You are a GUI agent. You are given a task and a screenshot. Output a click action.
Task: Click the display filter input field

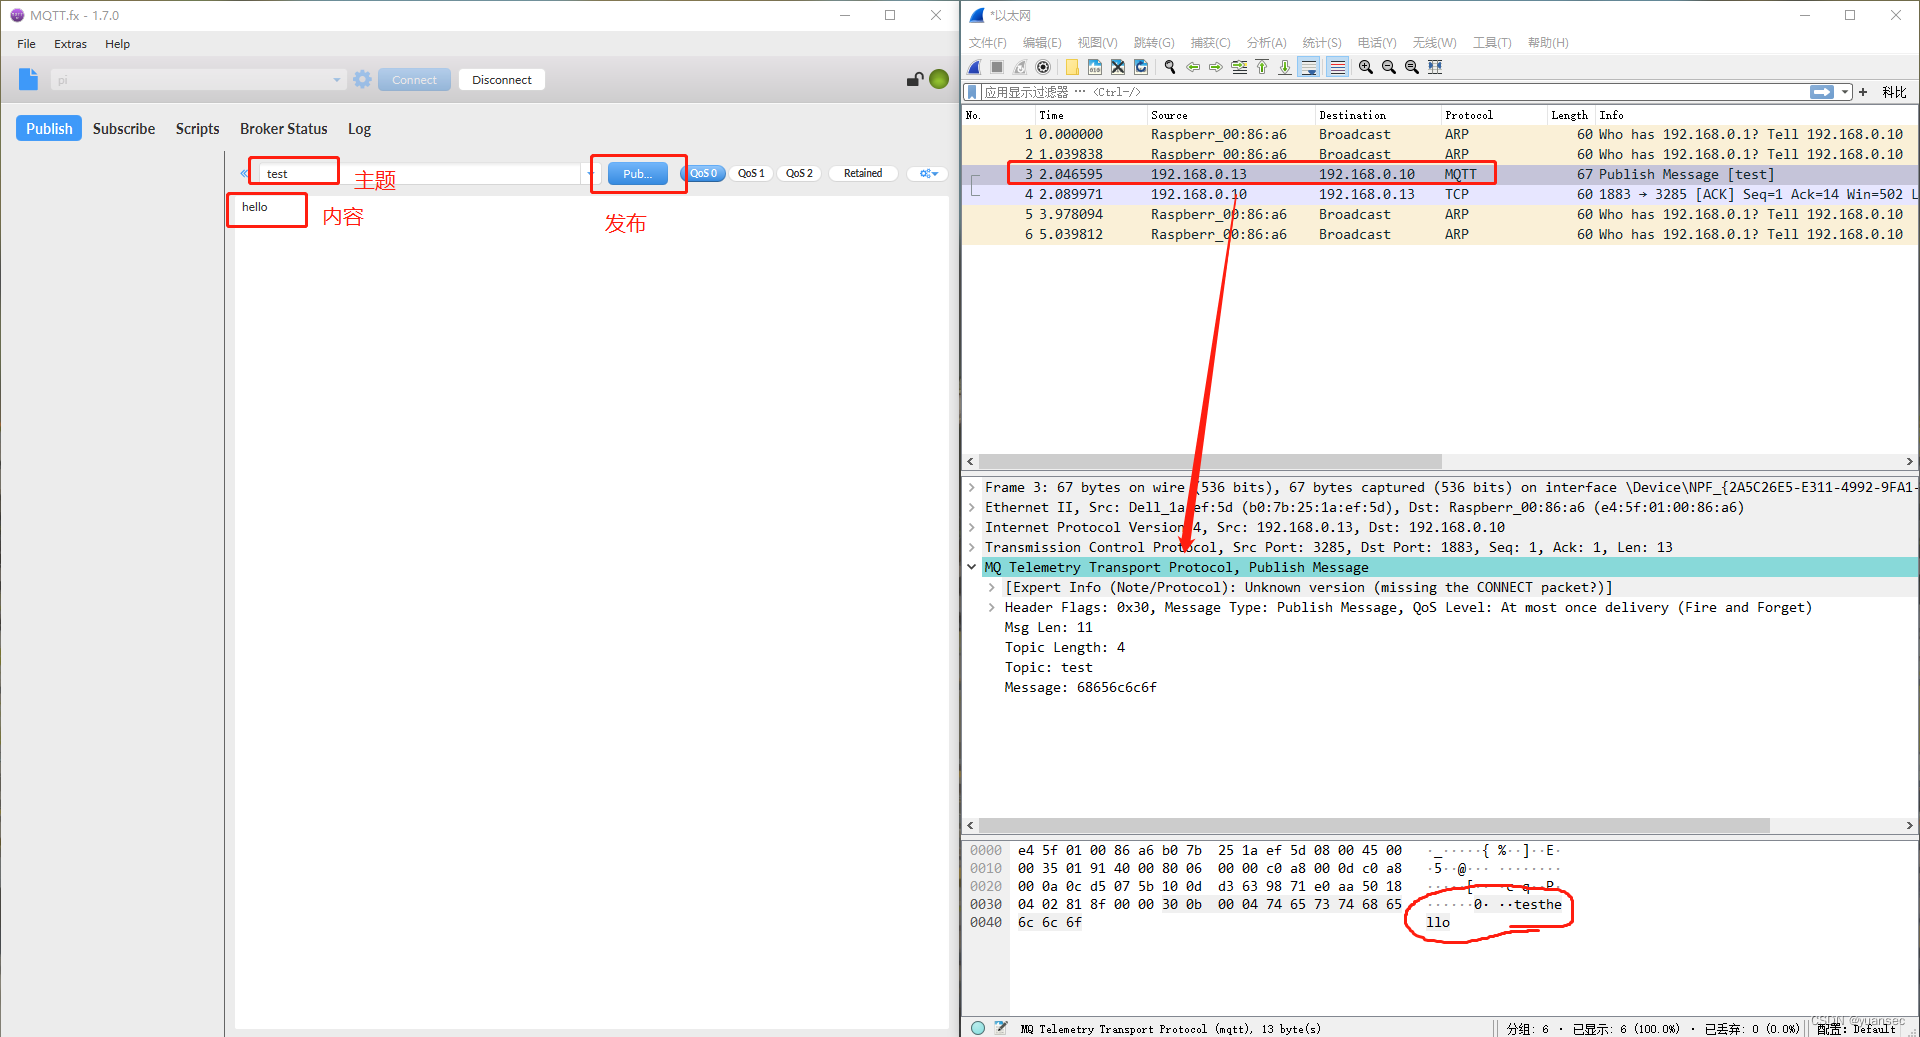pos(1395,92)
